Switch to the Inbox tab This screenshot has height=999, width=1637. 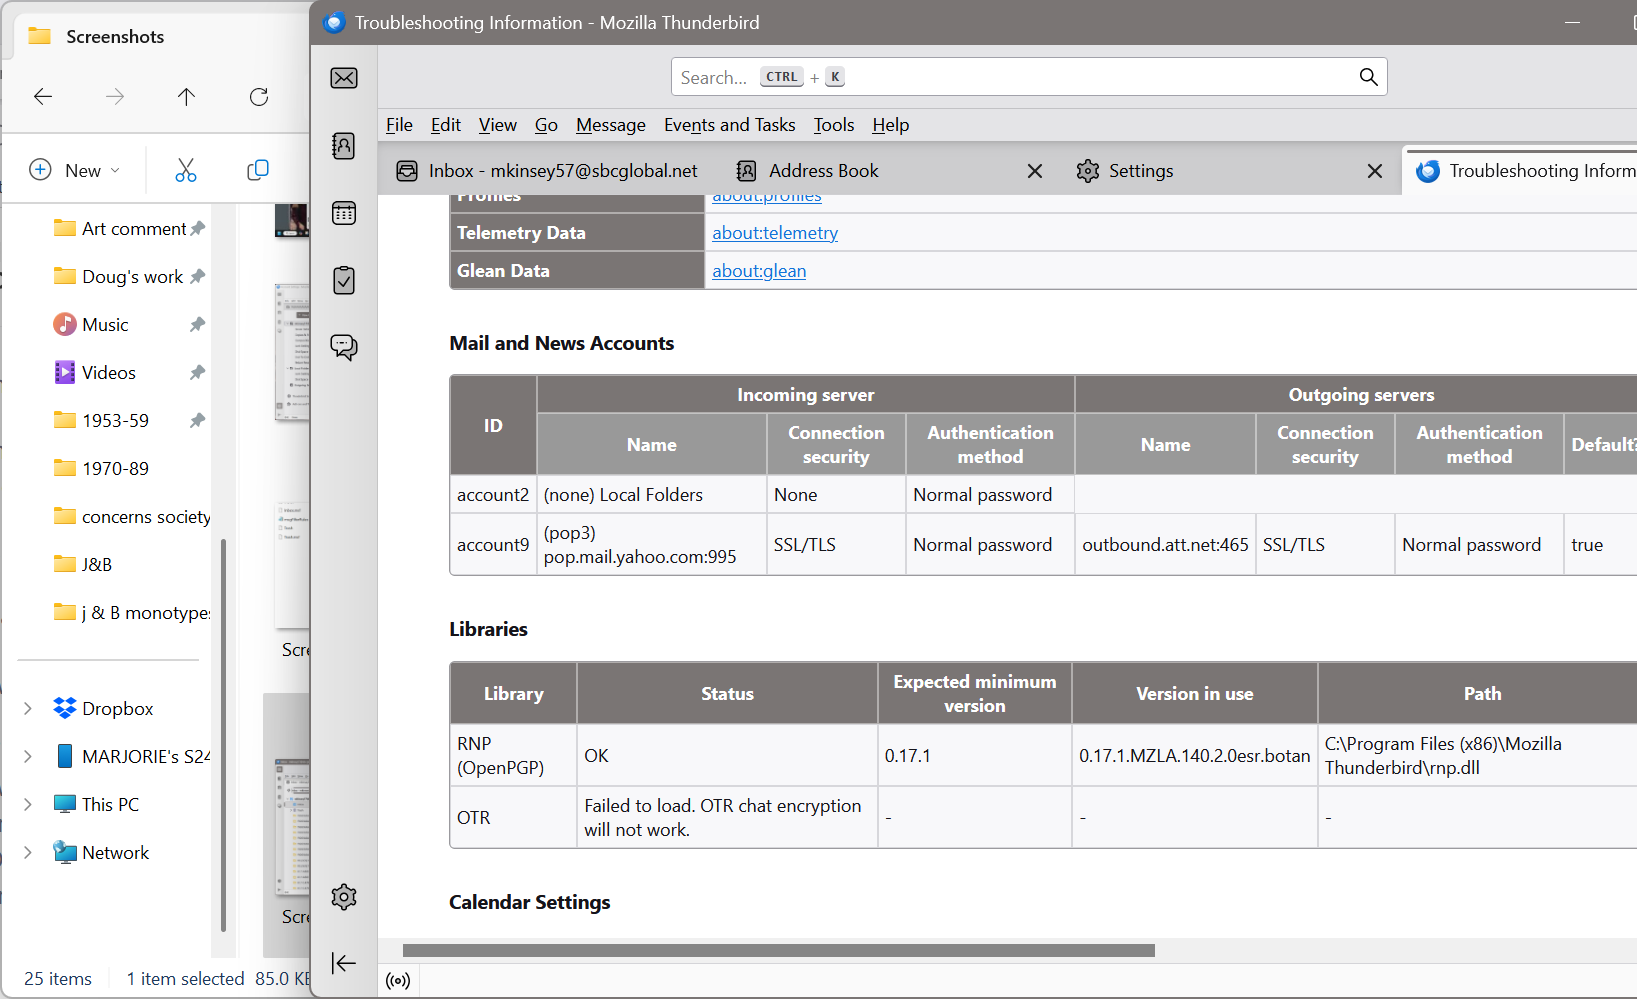click(548, 171)
